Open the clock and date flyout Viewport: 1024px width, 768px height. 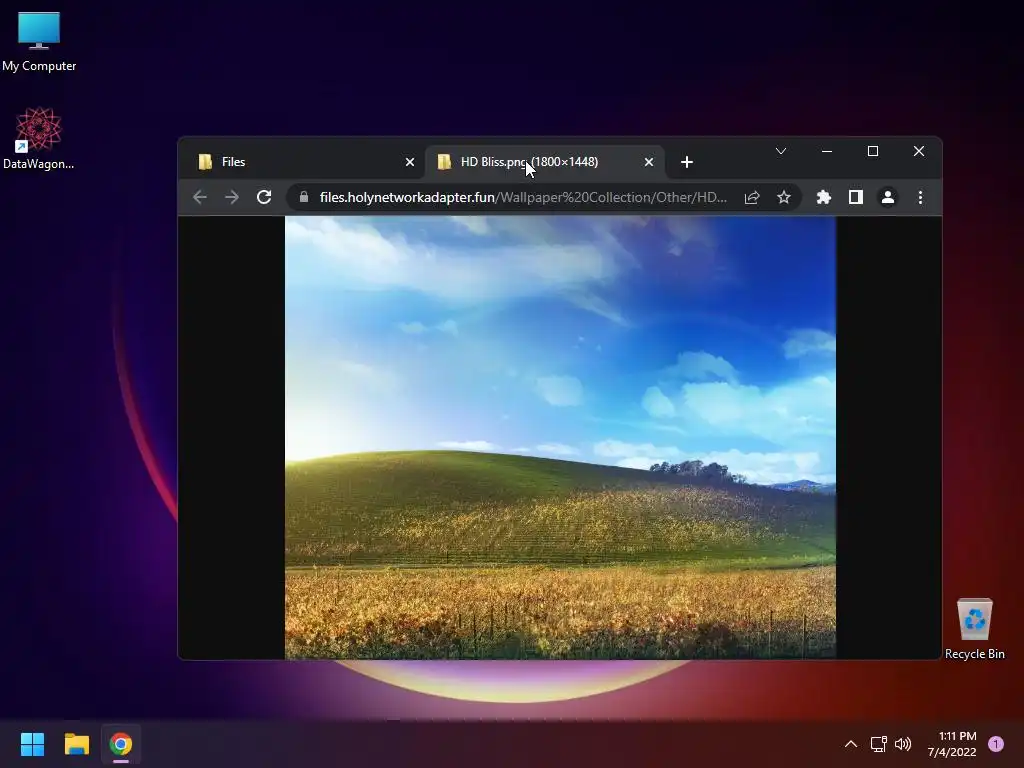pyautogui.click(x=952, y=744)
